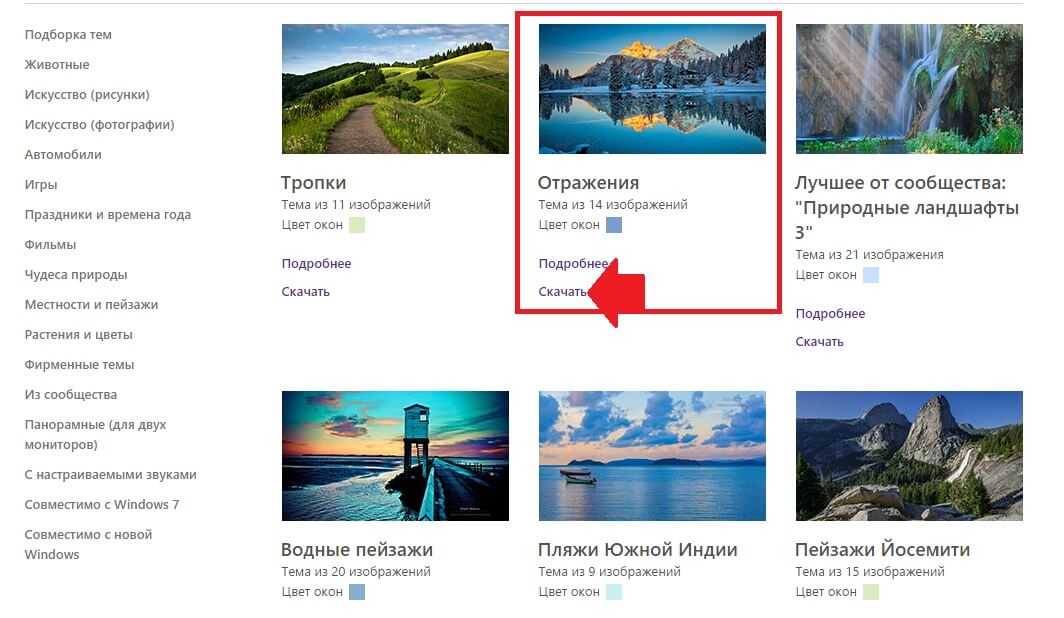Click the green Тропки window color swatch

357,225
